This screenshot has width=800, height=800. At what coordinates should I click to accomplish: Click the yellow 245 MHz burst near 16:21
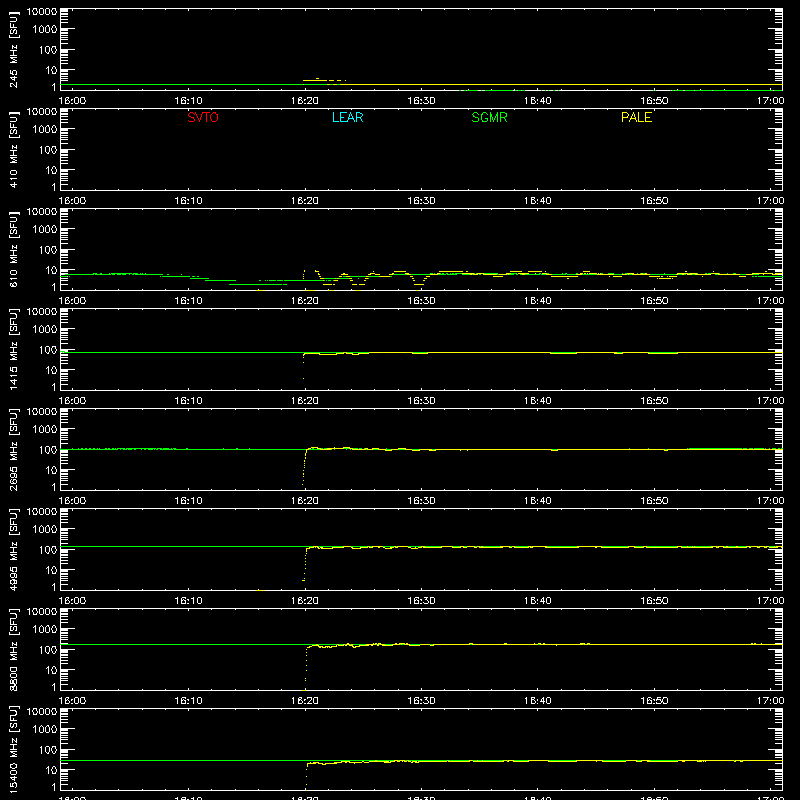pyautogui.click(x=324, y=80)
